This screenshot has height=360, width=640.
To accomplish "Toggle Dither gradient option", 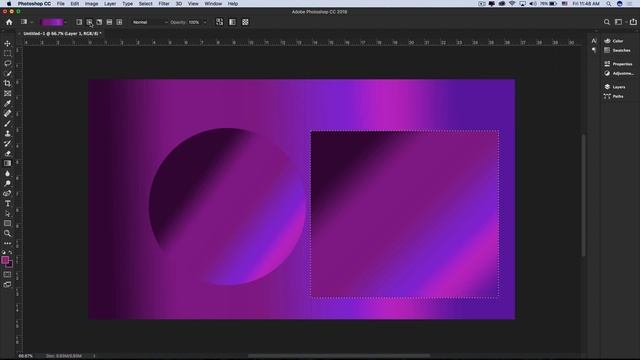I will [x=232, y=22].
